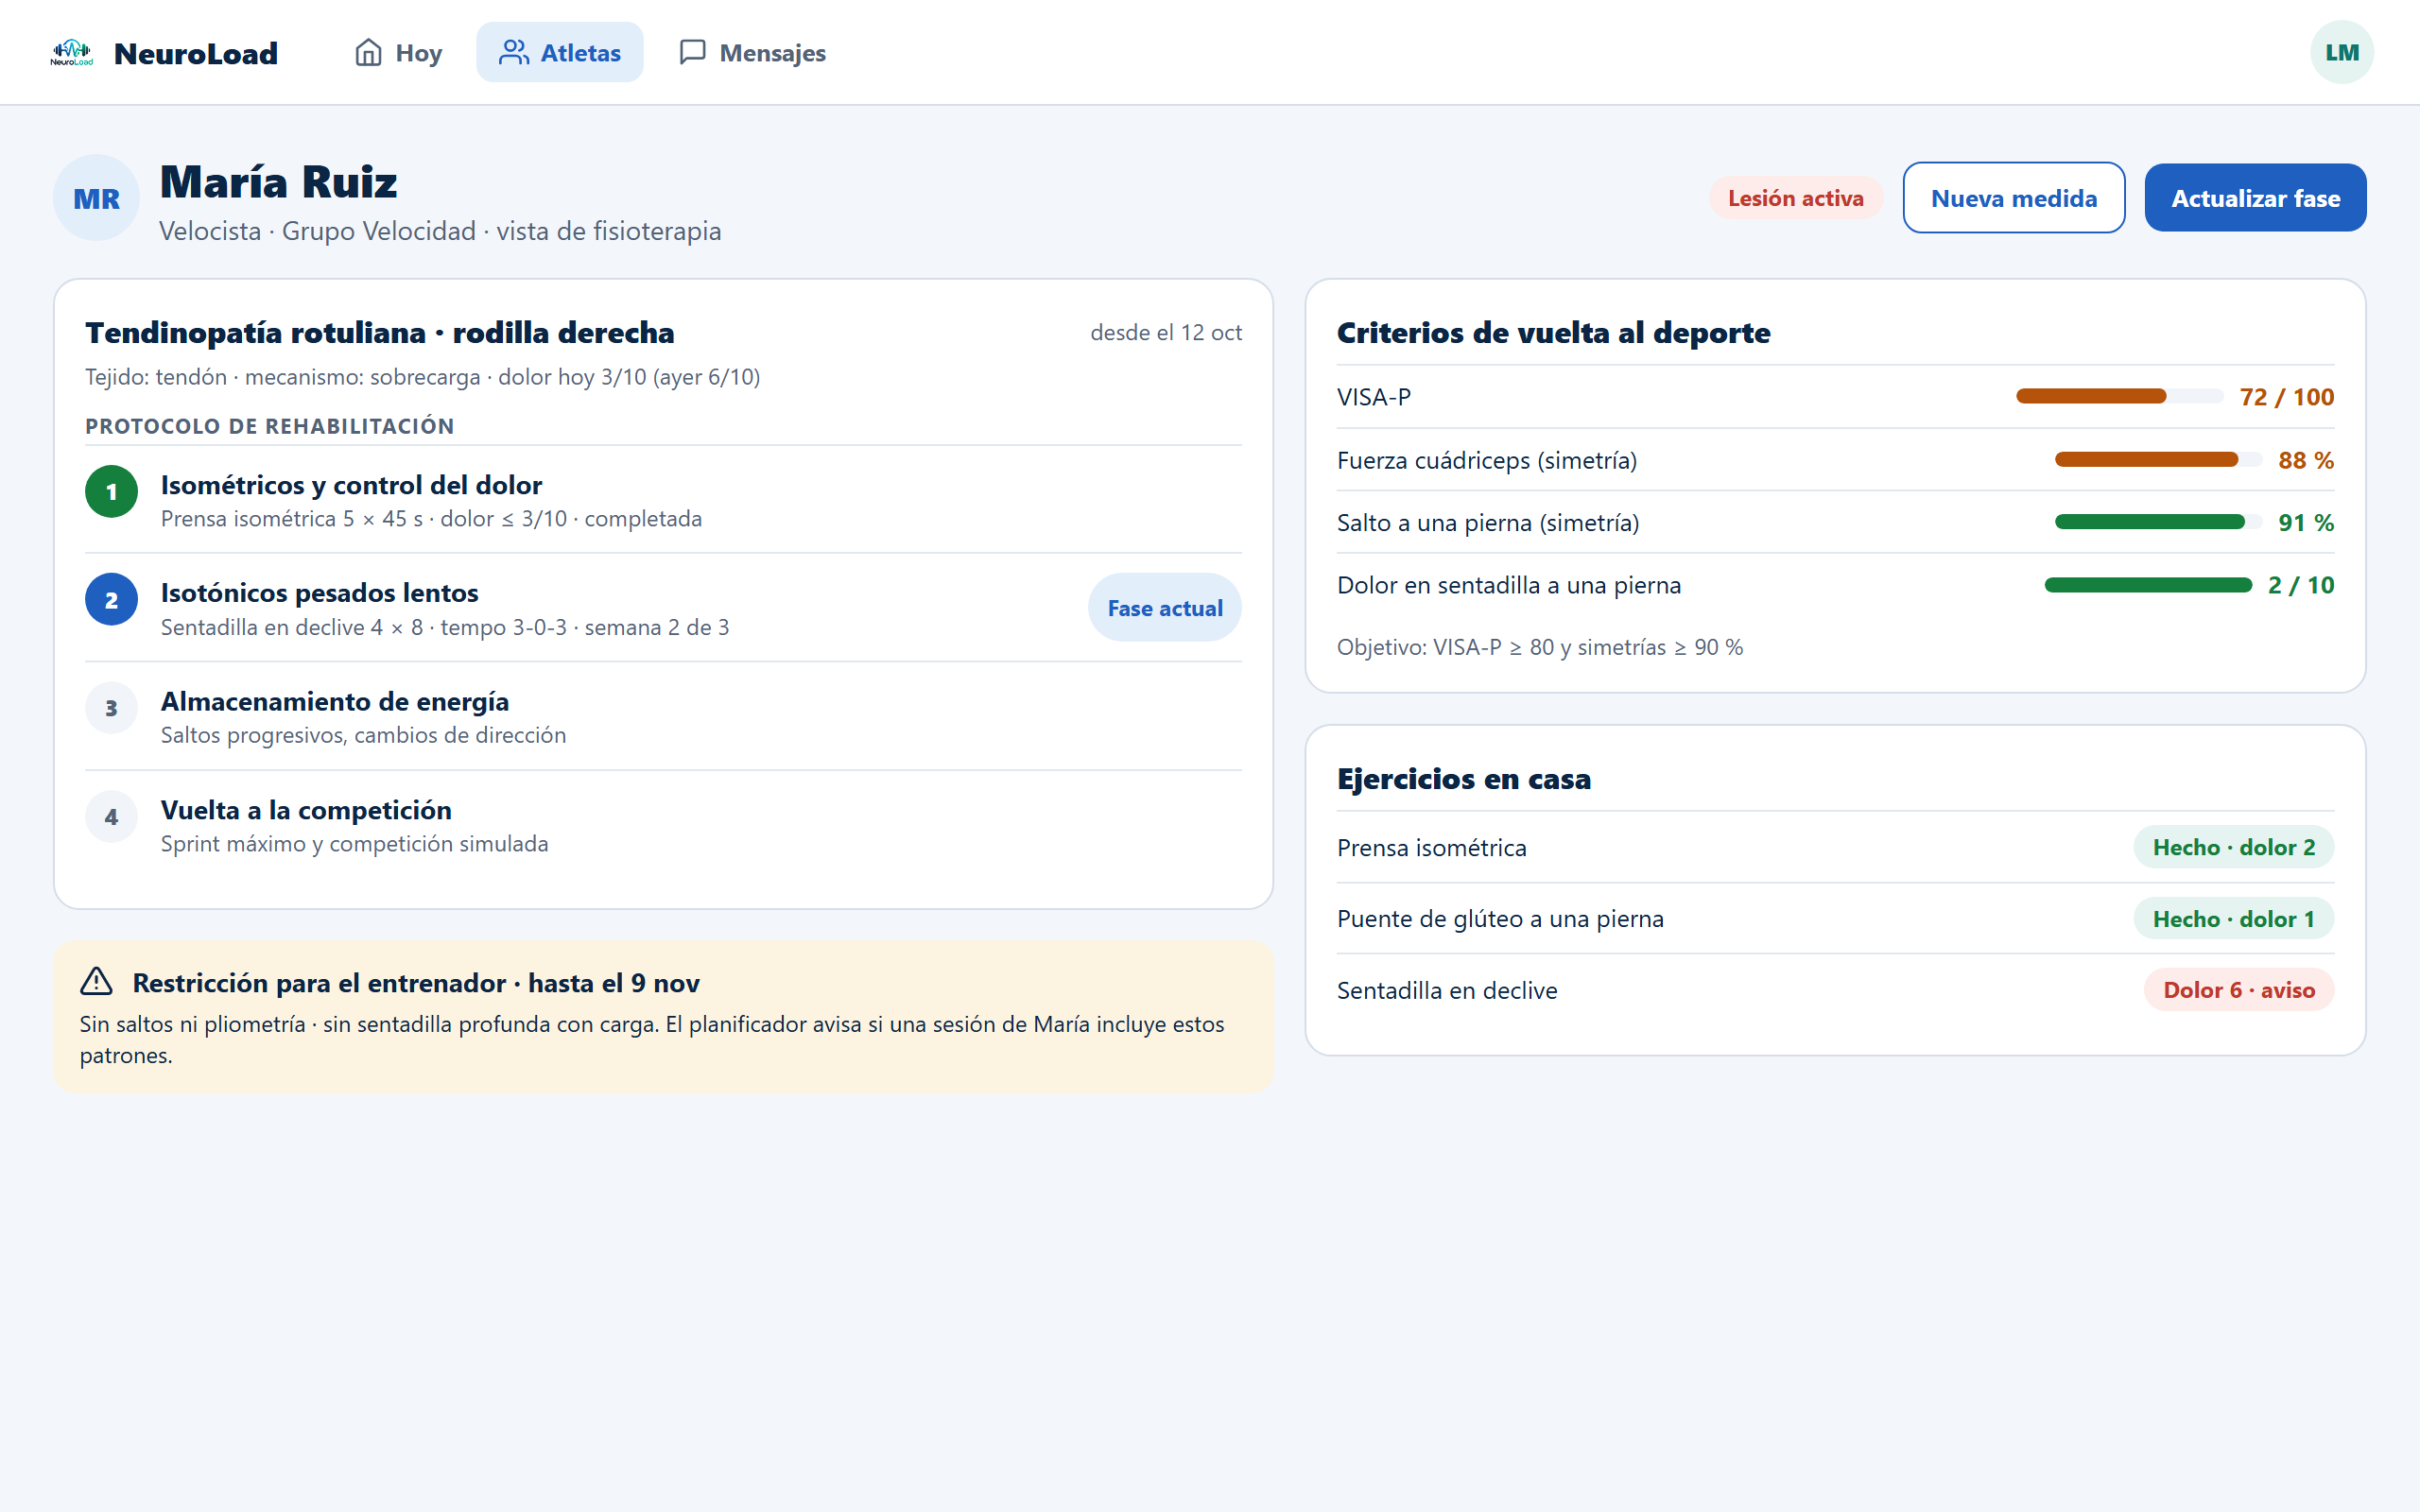This screenshot has height=1512, width=2420.
Task: Select the green step 1 circle
Action: tap(111, 491)
